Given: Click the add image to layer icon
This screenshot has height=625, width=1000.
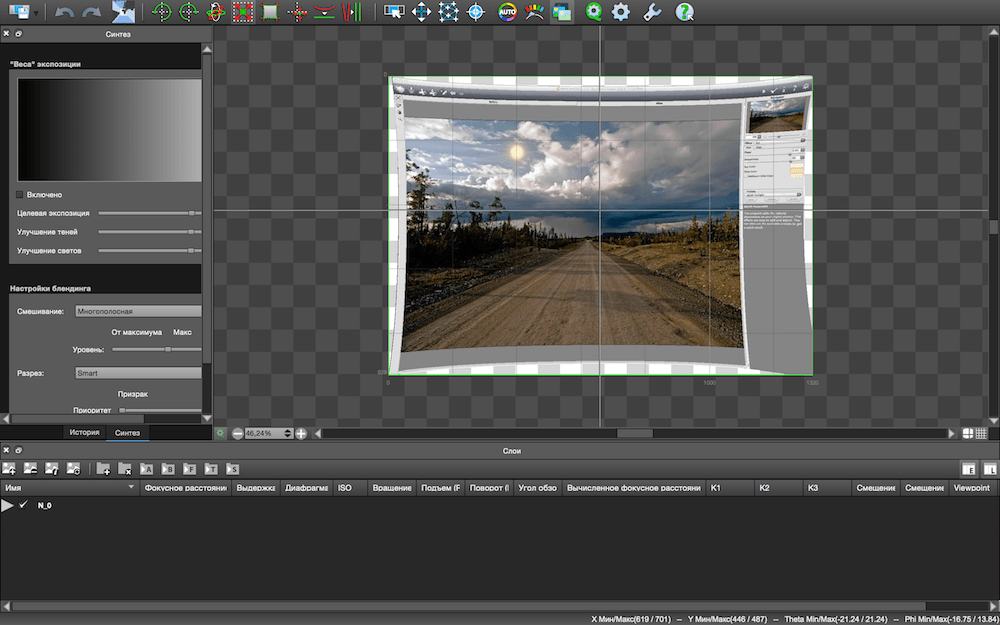Looking at the screenshot, I should coord(9,469).
